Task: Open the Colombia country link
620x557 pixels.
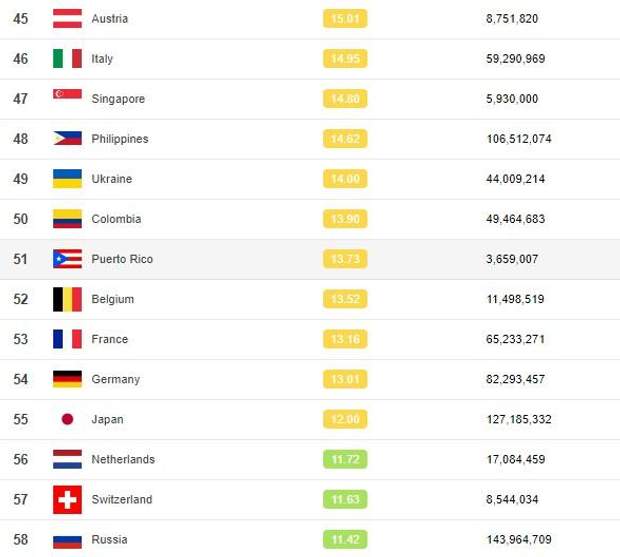Action: pyautogui.click(x=116, y=219)
